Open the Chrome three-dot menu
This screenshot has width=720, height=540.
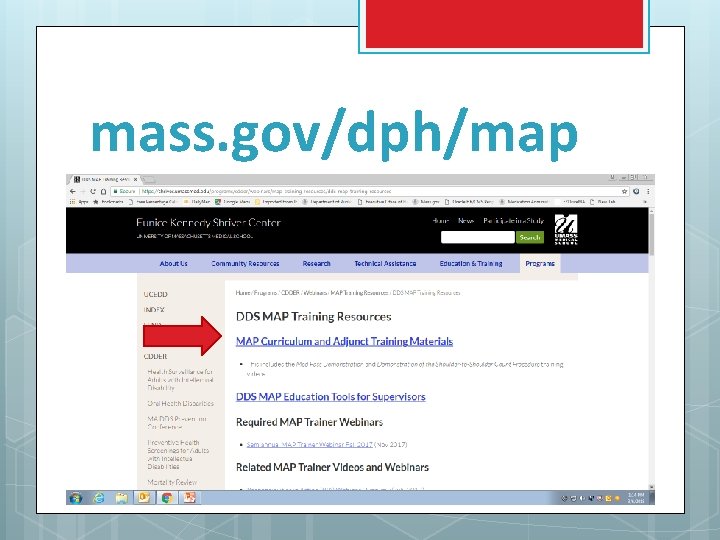point(648,191)
